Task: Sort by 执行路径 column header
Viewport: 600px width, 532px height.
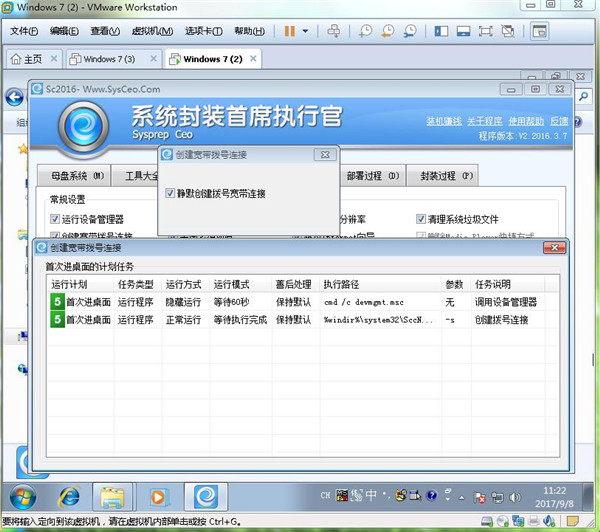Action: click(381, 284)
